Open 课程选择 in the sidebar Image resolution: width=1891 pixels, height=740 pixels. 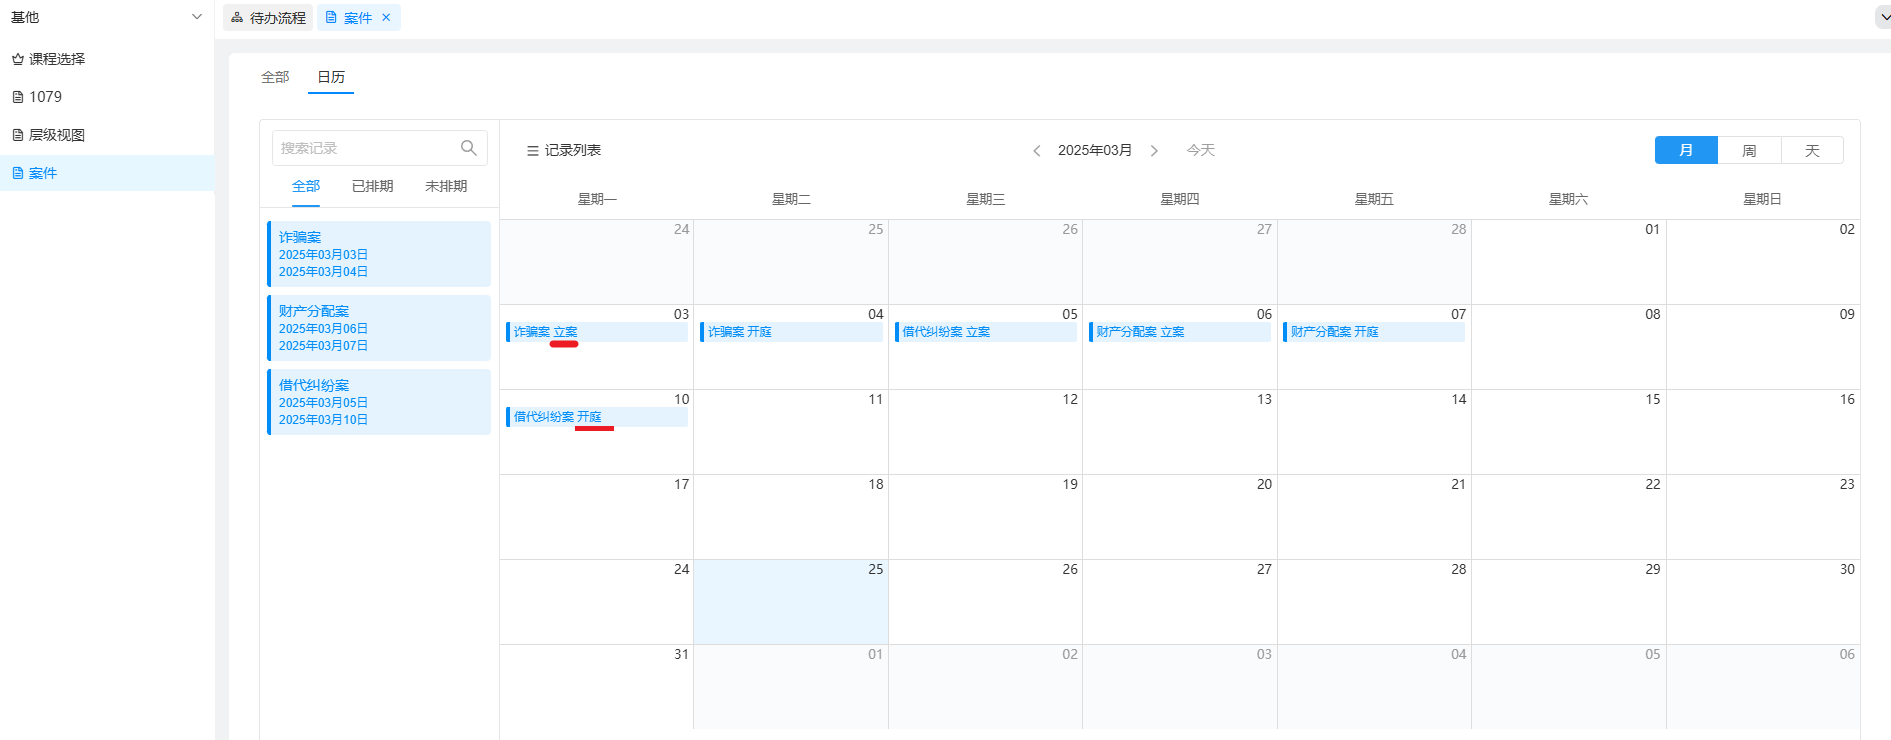tap(57, 59)
